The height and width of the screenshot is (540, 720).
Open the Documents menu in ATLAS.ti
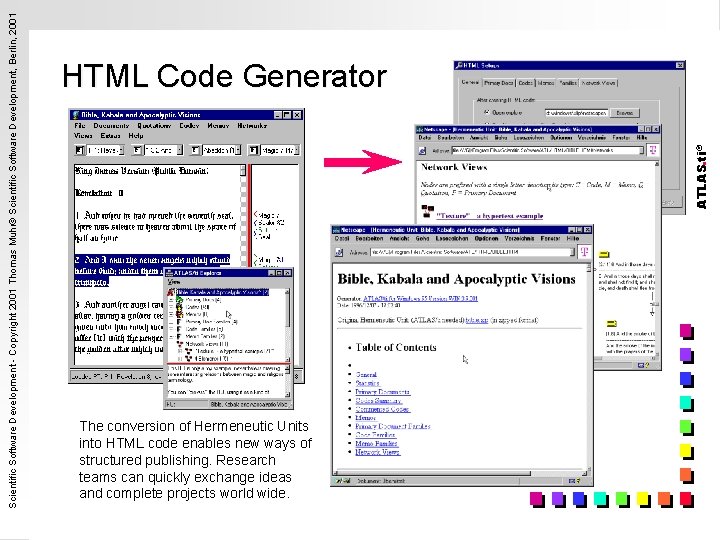coord(111,126)
